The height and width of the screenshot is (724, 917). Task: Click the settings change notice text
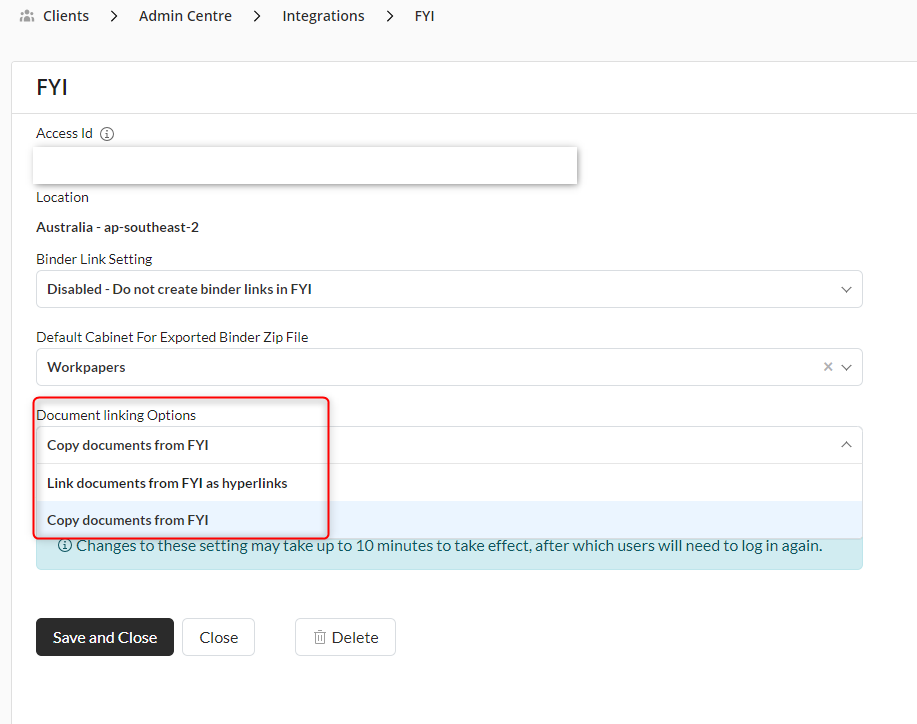(x=449, y=546)
